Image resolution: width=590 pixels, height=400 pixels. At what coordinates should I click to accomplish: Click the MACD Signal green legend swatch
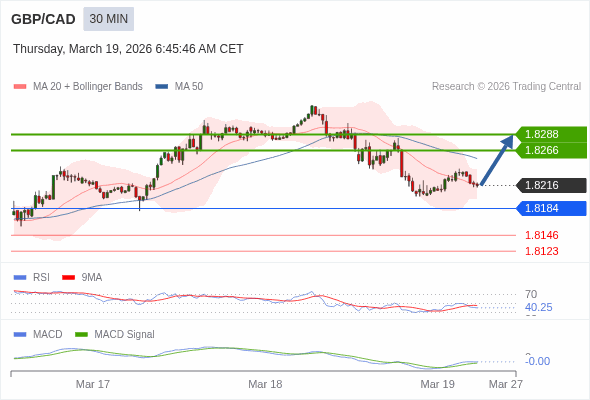click(81, 335)
